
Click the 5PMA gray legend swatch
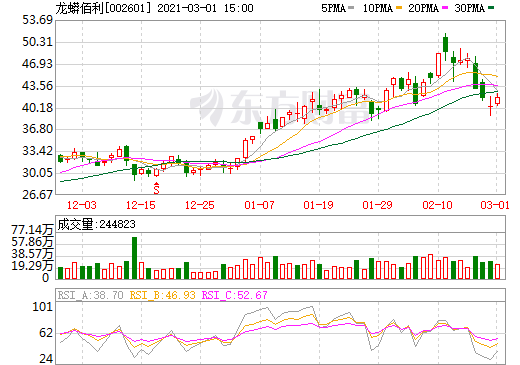[351, 7]
